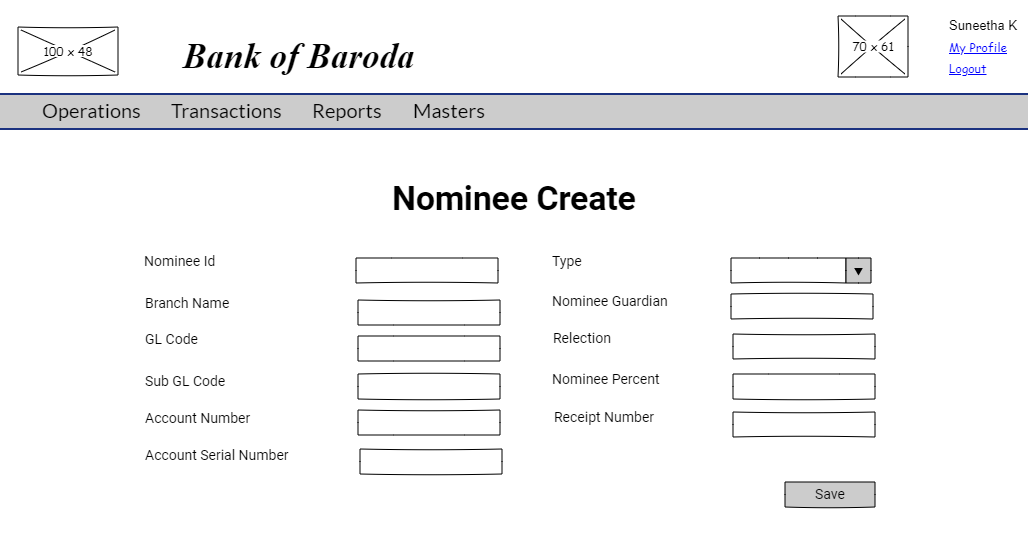
Task: Expand the dropdown arrow in right column
Action: 858,271
